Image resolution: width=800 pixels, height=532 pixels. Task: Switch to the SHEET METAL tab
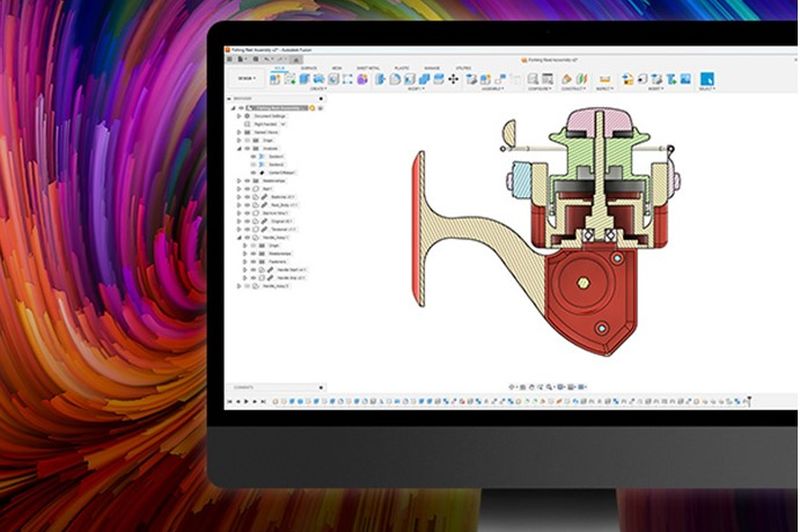pos(368,68)
